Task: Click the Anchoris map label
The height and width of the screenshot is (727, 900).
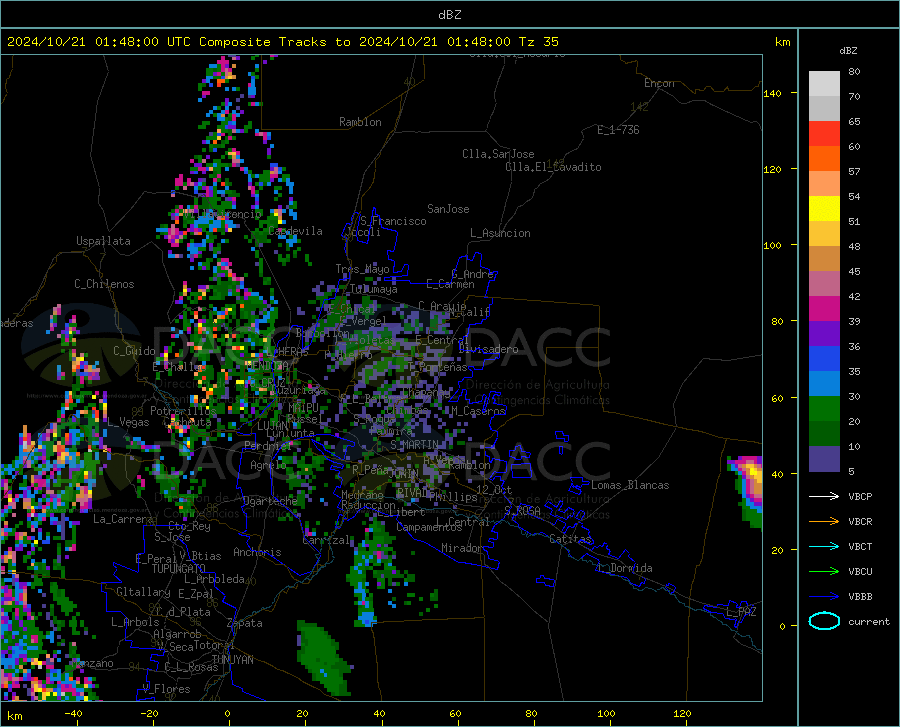Action: pyautogui.click(x=257, y=552)
